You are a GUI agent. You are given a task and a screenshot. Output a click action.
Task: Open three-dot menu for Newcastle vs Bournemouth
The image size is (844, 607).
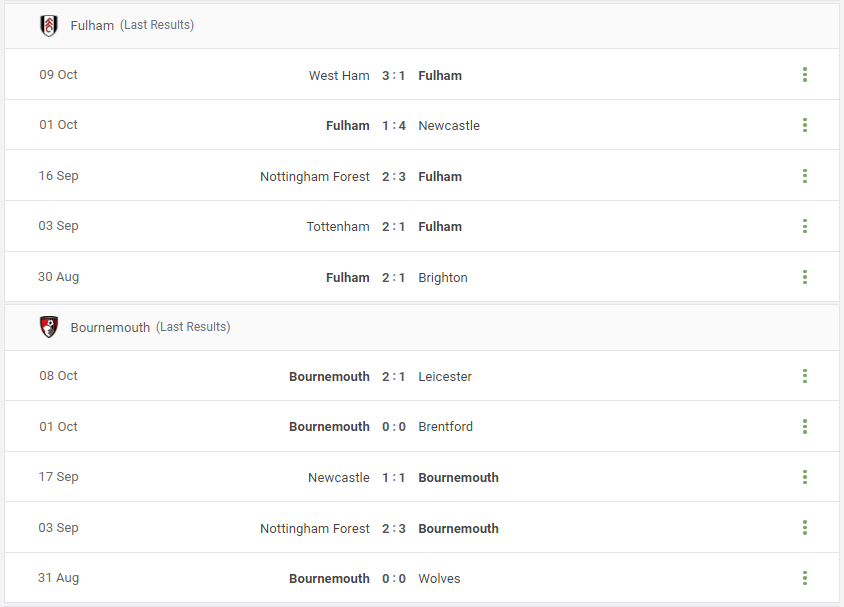(x=805, y=477)
